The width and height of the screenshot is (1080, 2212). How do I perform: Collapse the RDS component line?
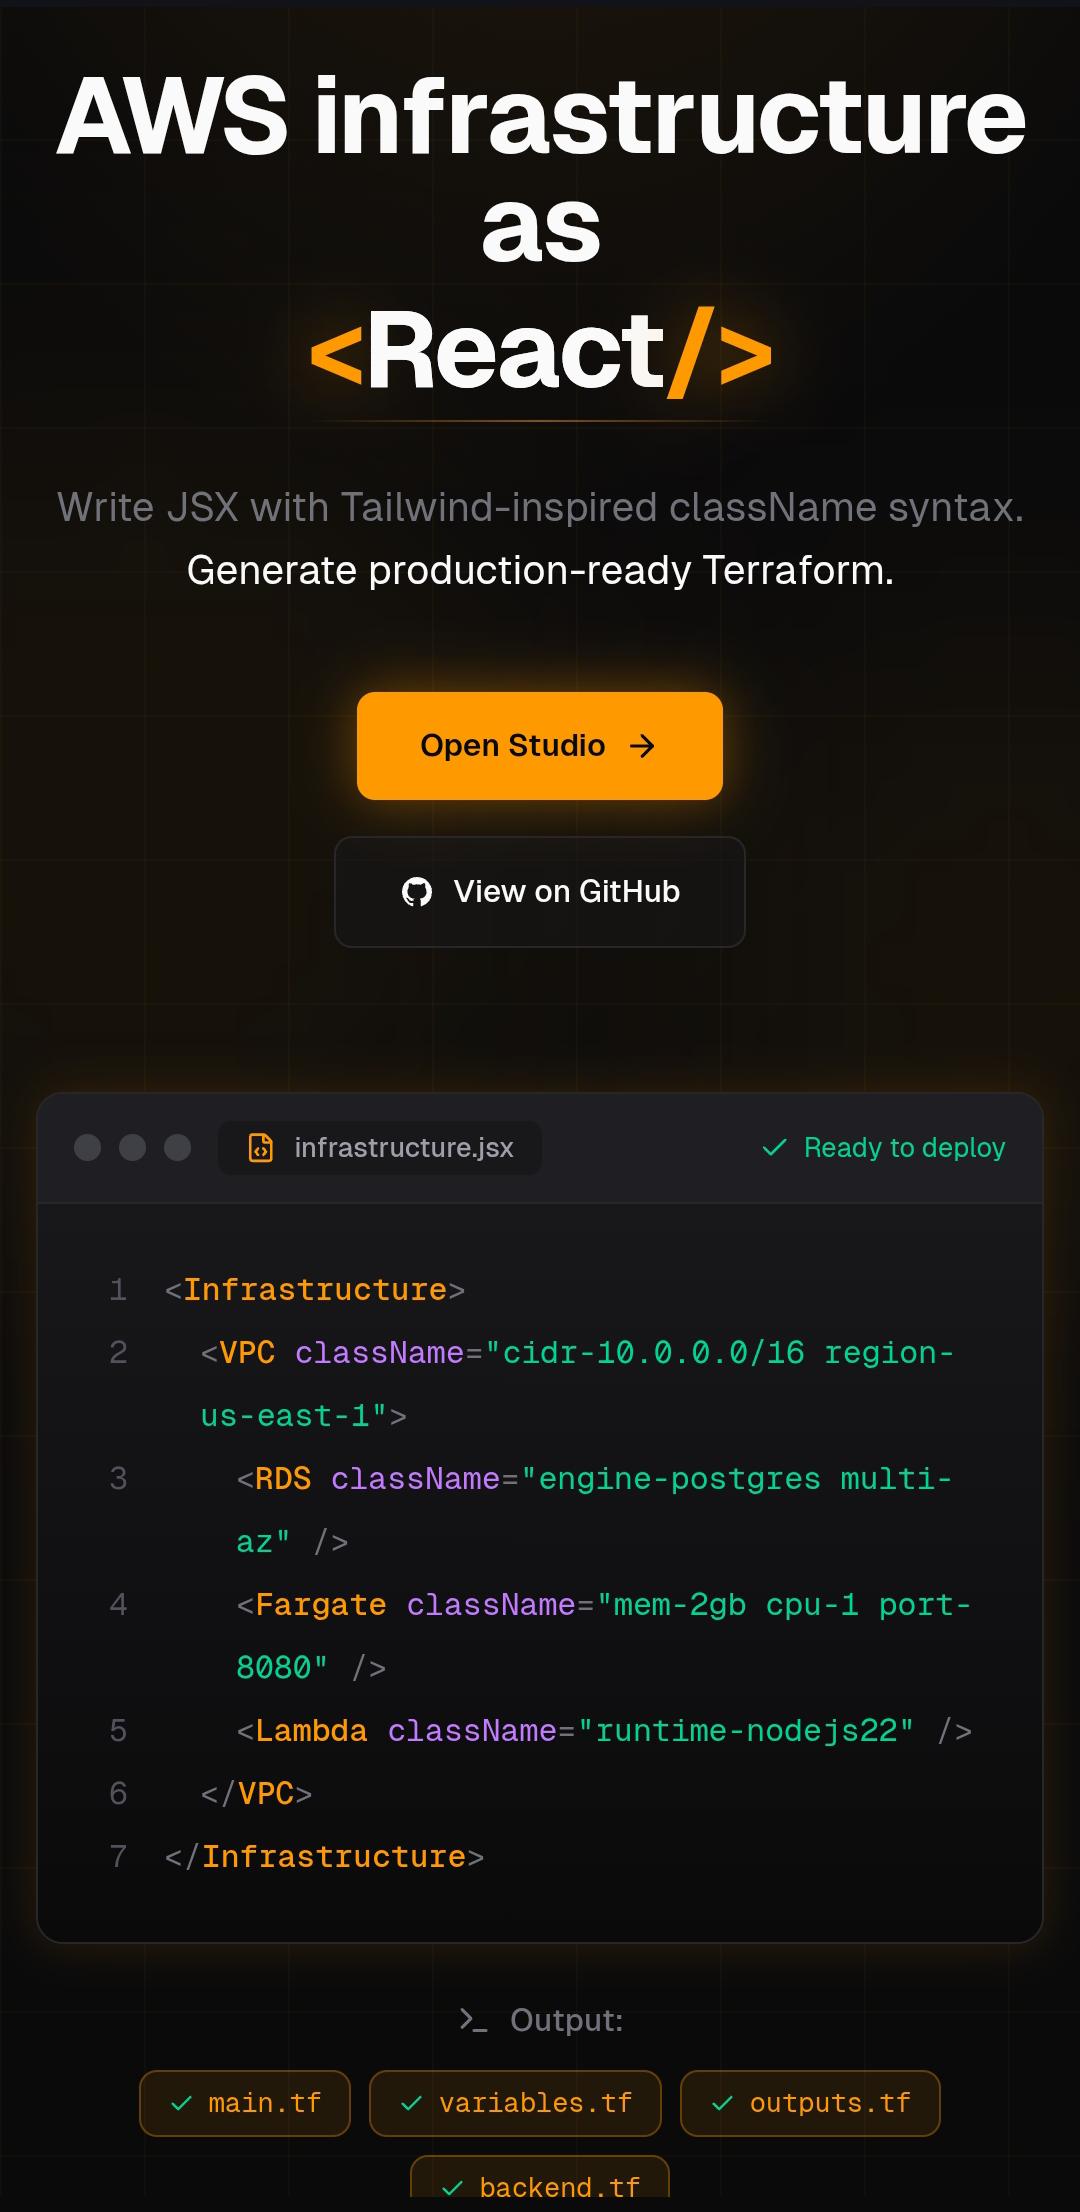tap(282, 1478)
